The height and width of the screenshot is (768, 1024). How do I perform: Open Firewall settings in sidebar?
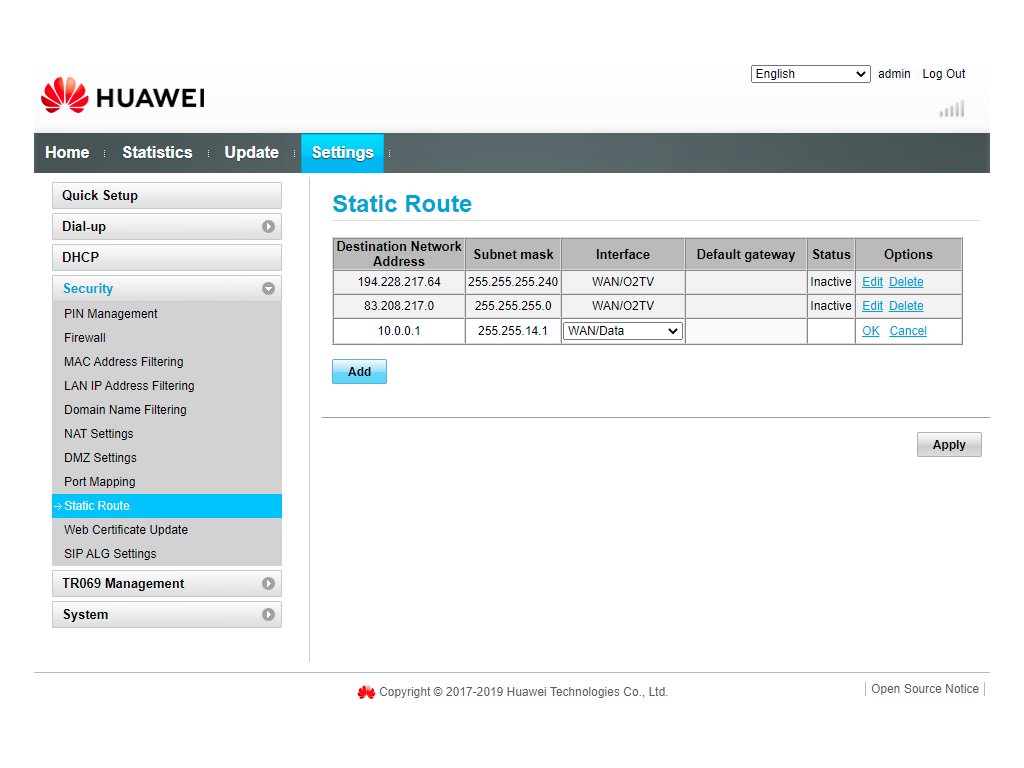click(85, 338)
